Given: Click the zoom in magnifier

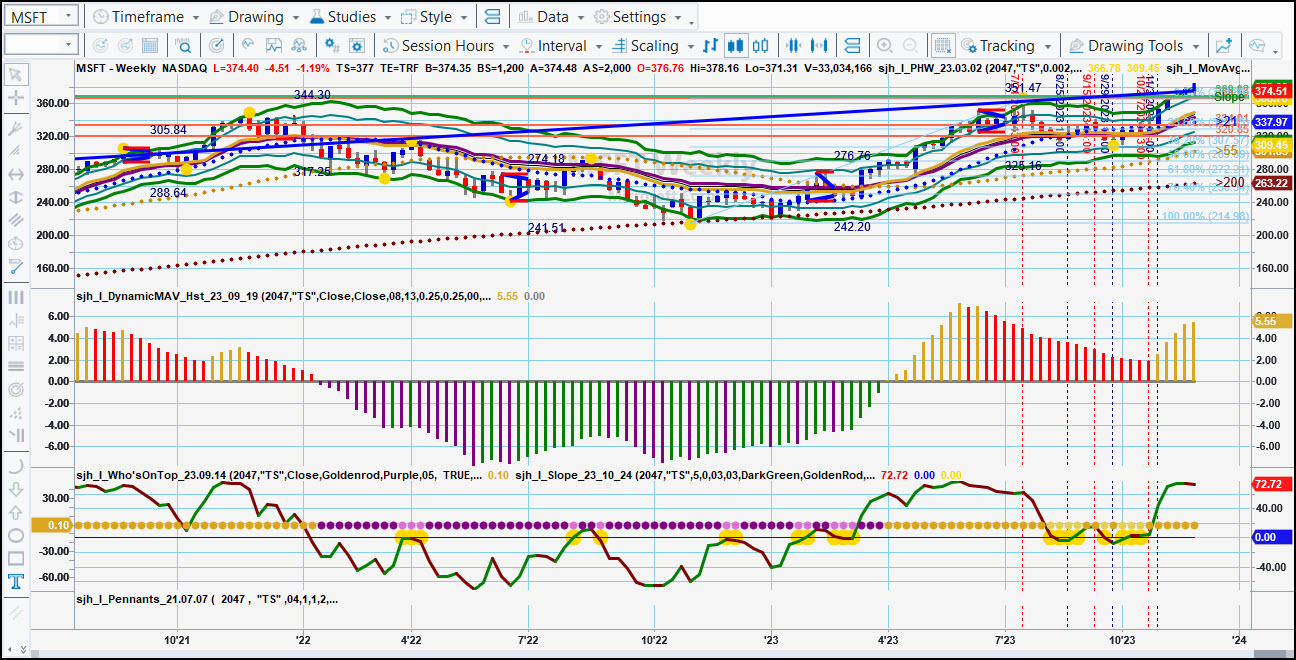Looking at the screenshot, I should (x=885, y=45).
